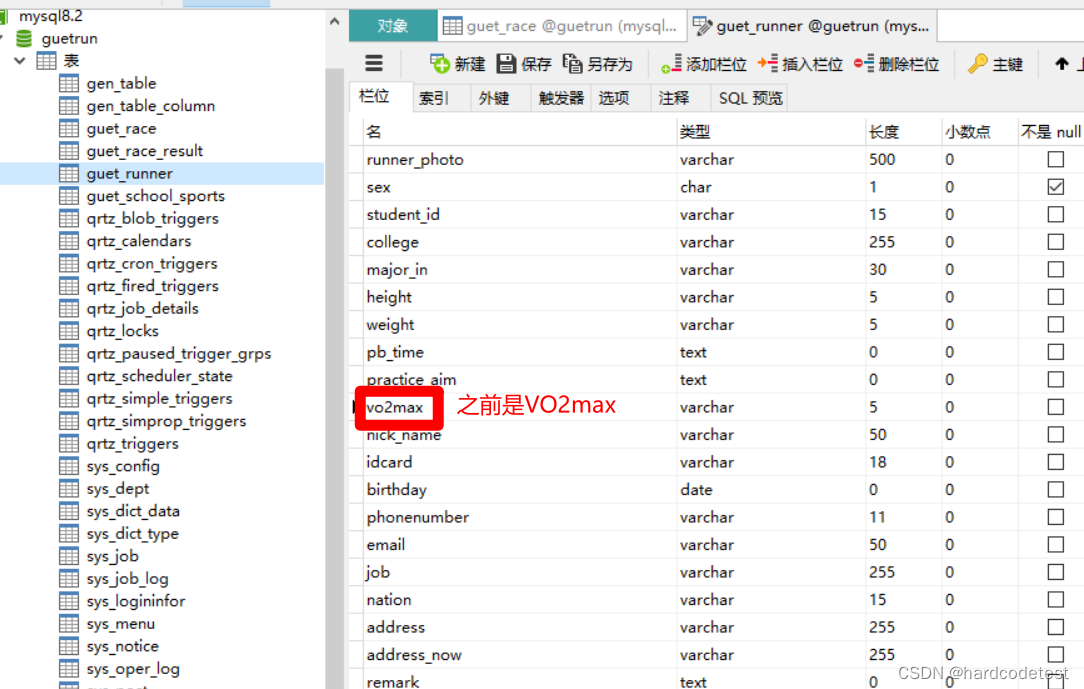Select sys_logininfor in the table tree
This screenshot has width=1084, height=689.
(136, 601)
